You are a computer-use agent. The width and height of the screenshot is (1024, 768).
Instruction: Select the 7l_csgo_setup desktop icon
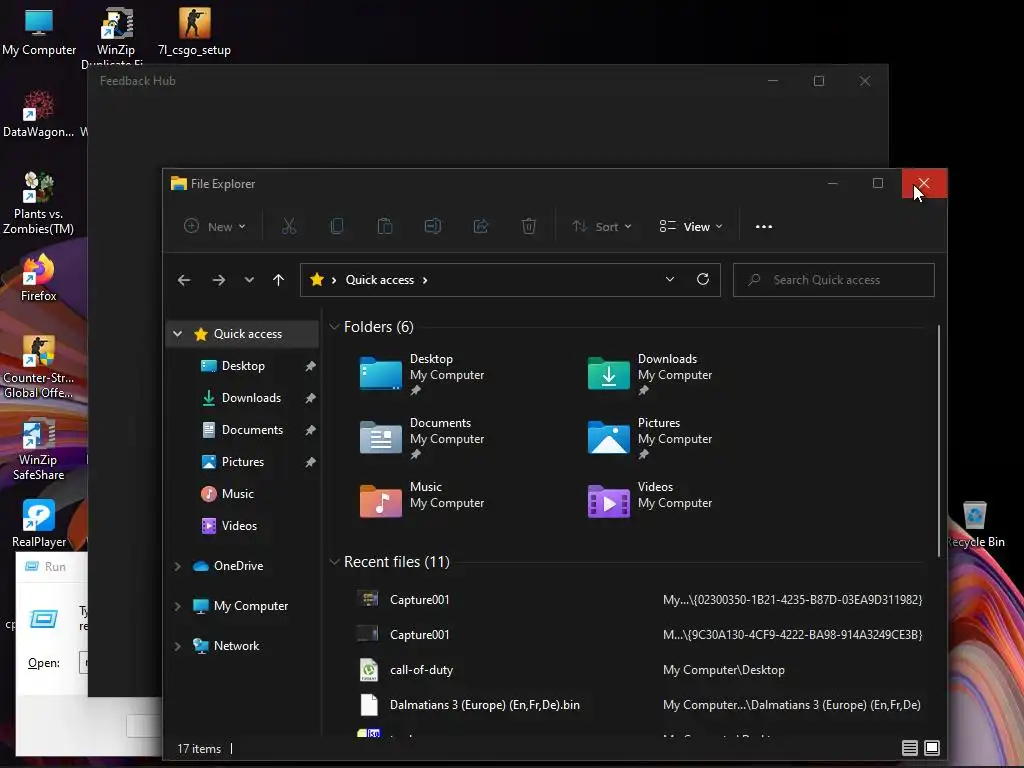195,31
